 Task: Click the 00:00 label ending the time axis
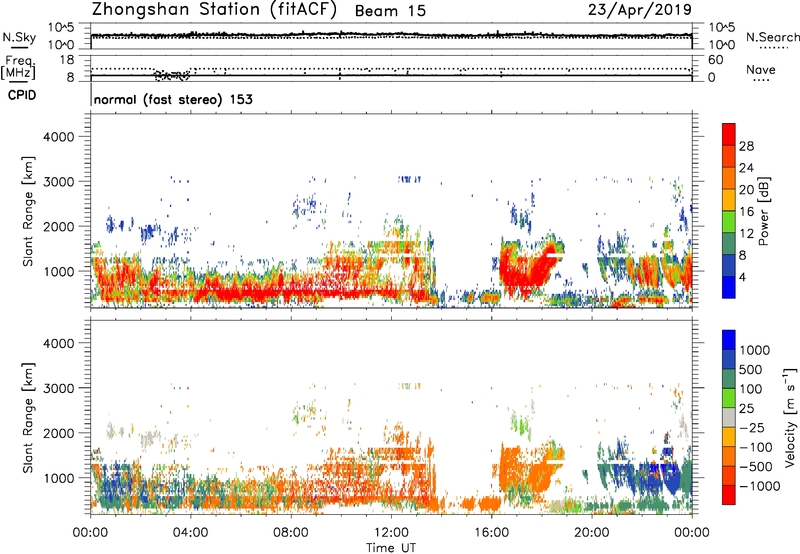click(x=692, y=533)
